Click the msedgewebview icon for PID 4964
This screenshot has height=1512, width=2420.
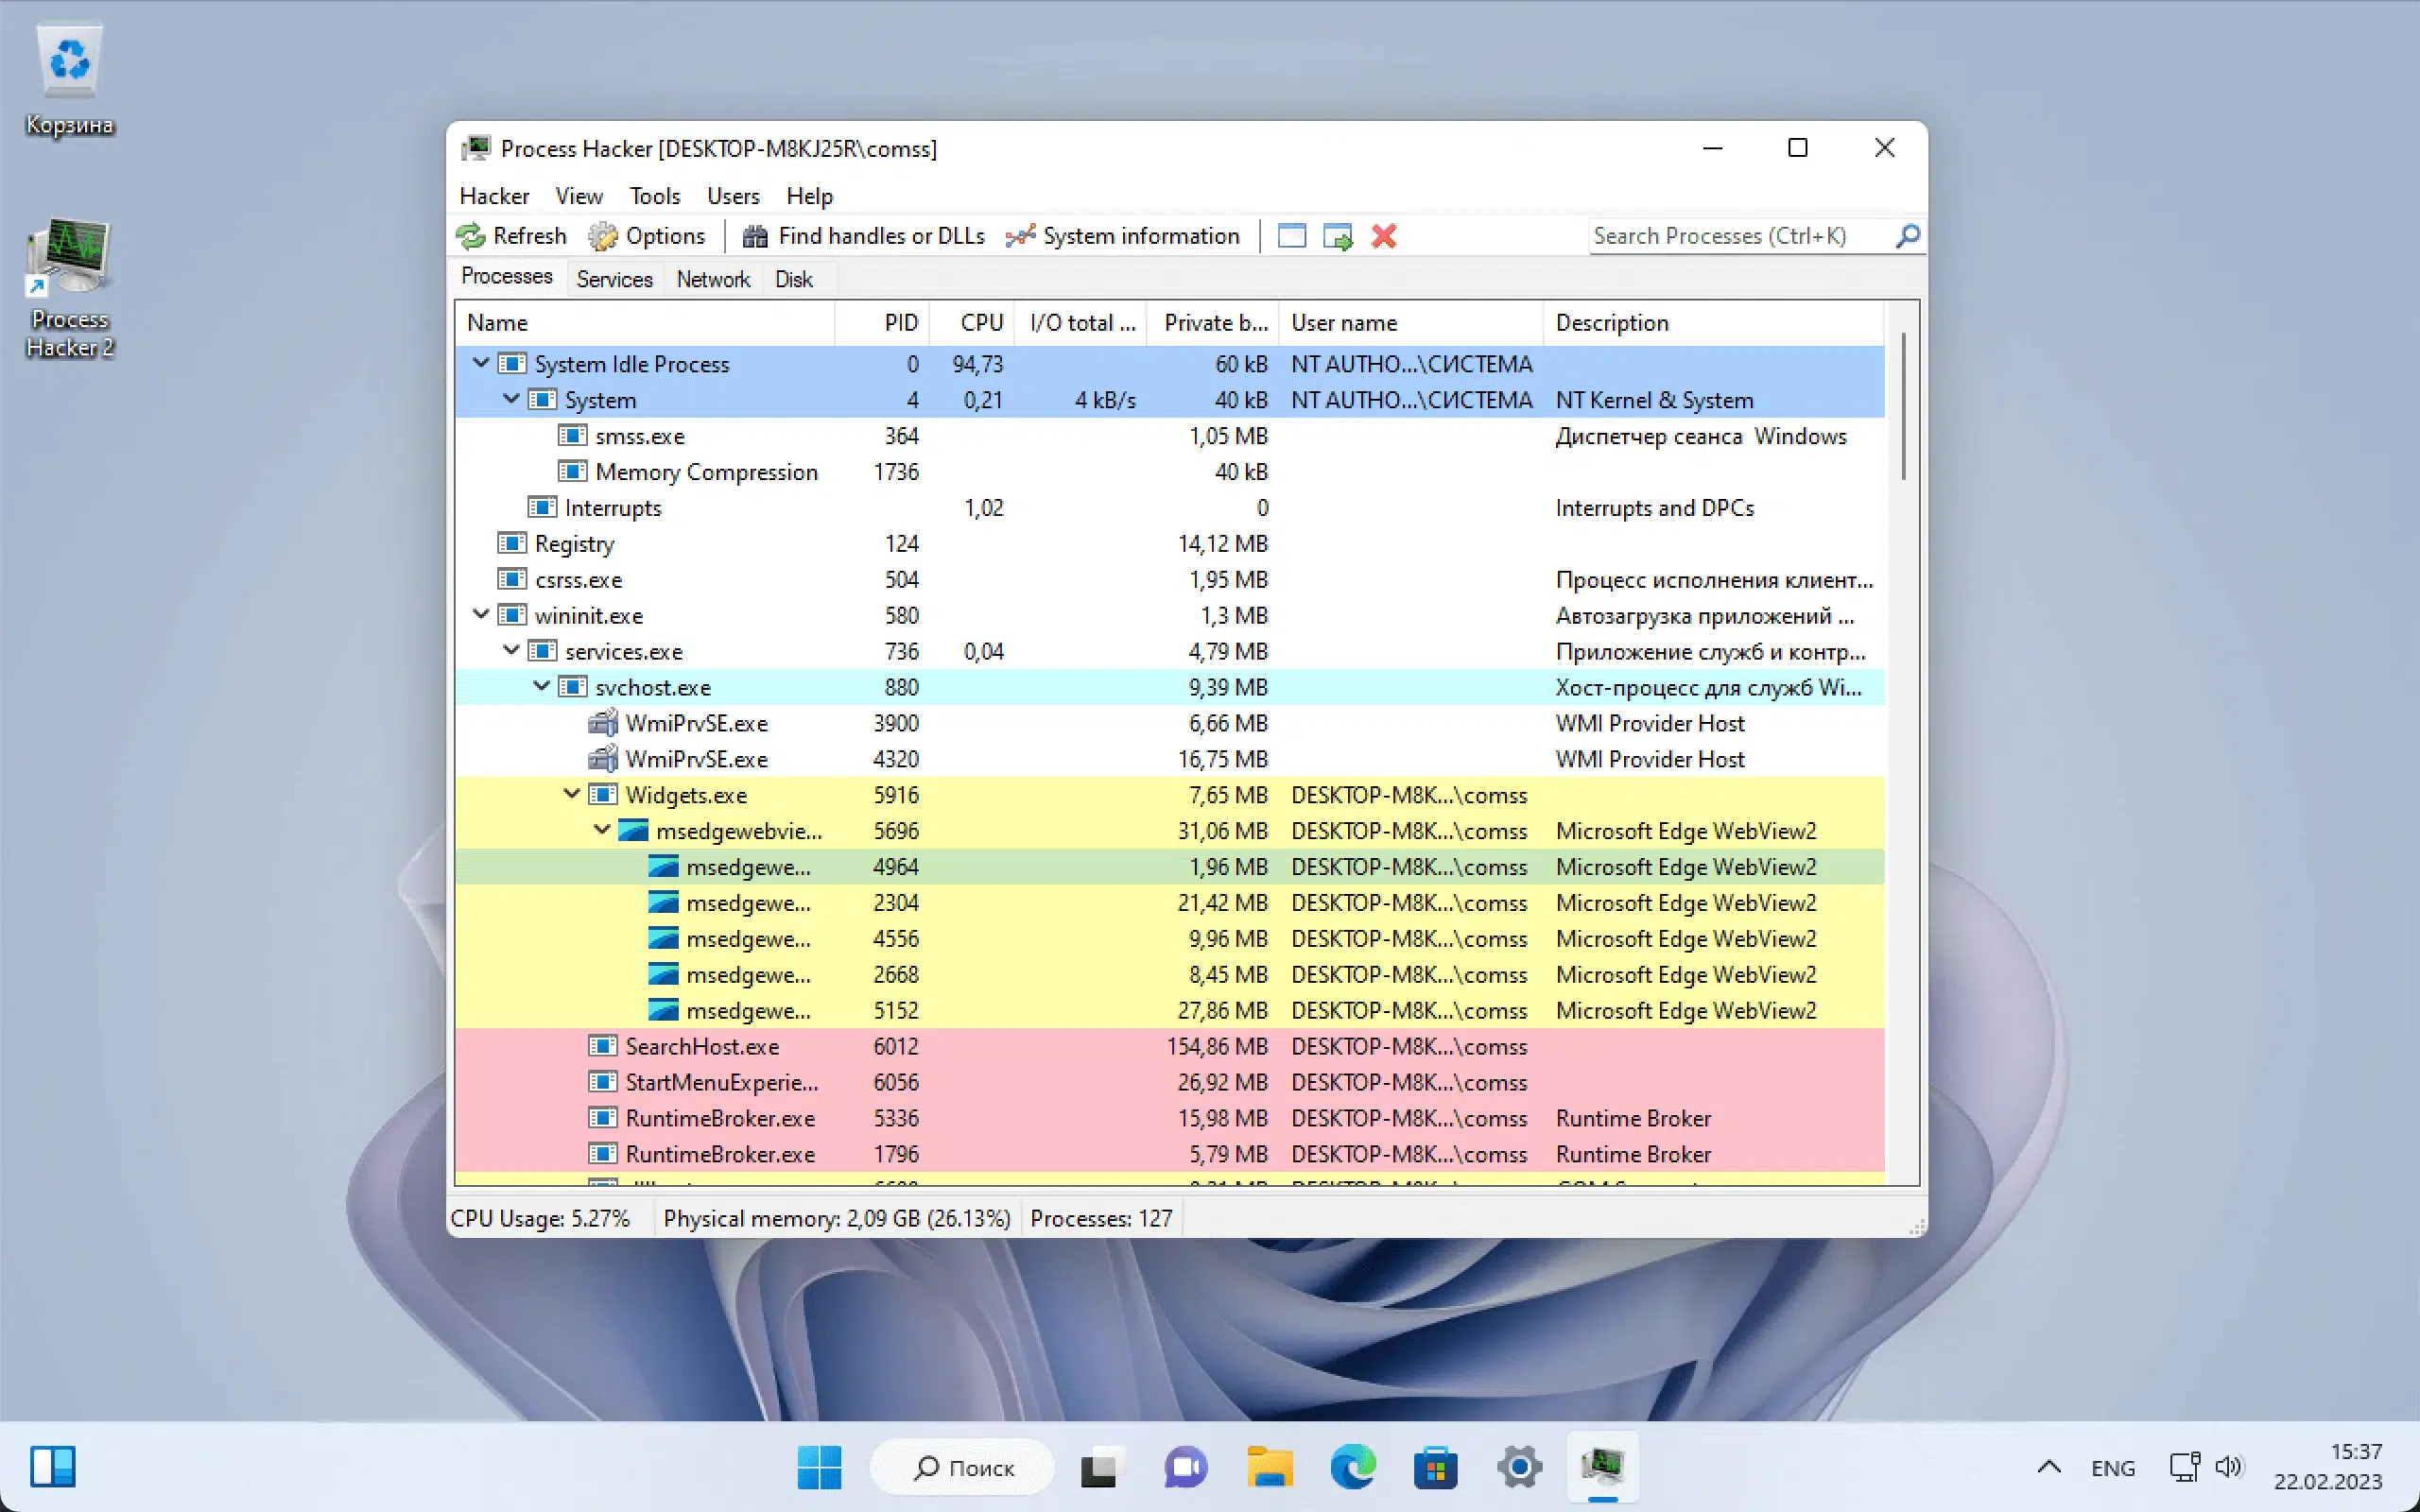663,867
